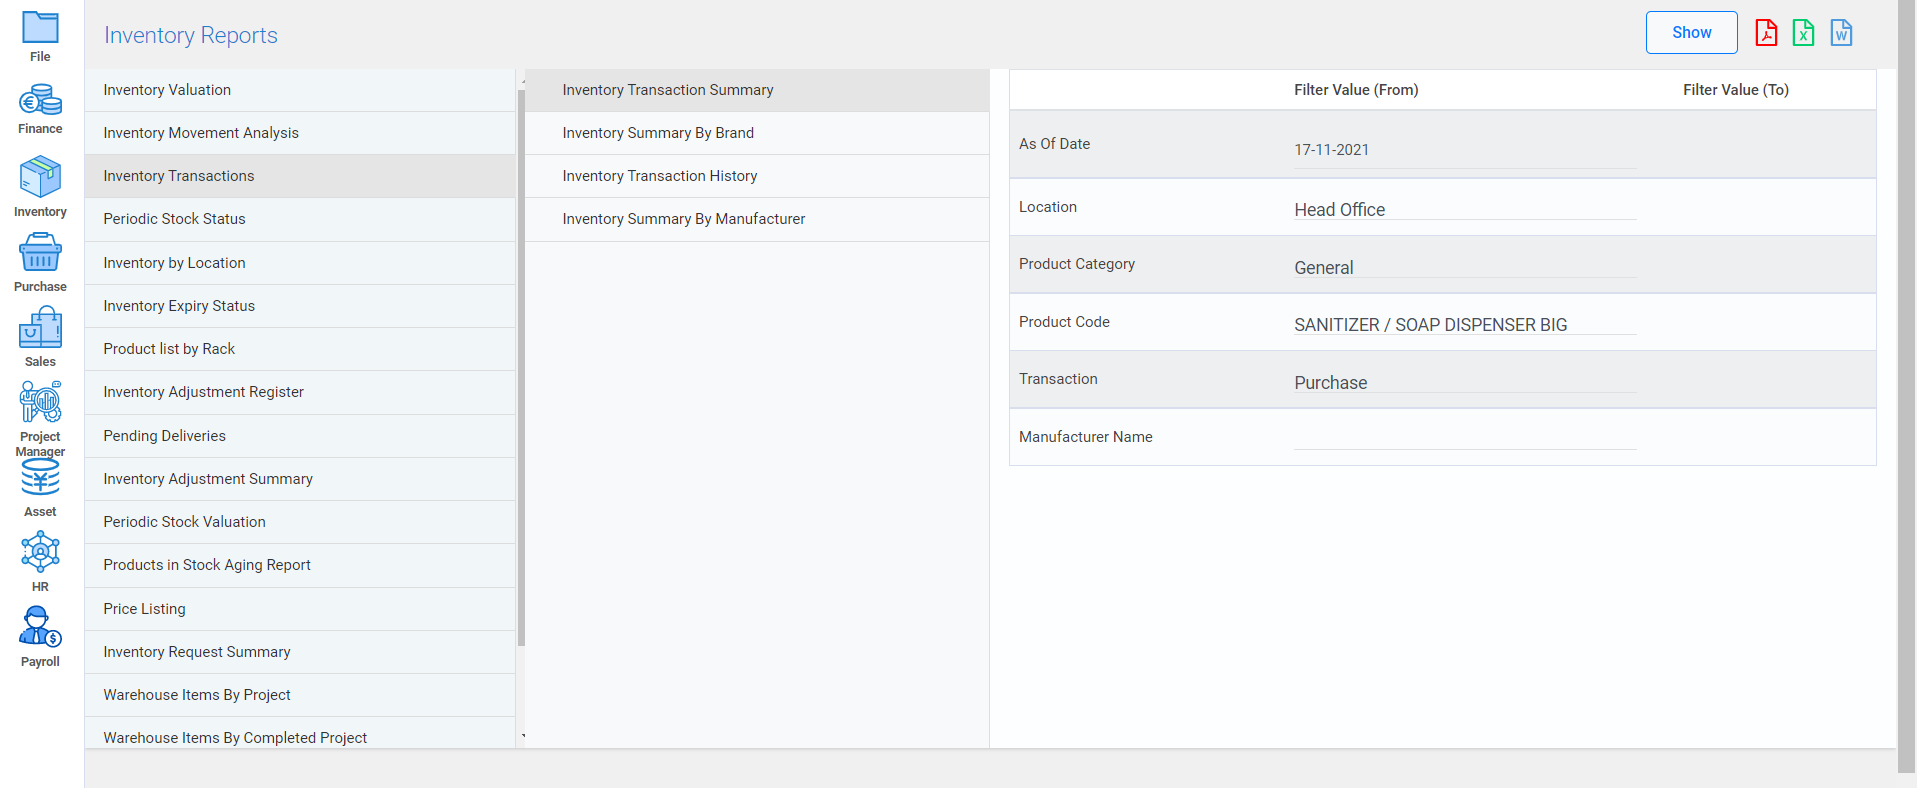1917x788 pixels.
Task: Open the Project Manager icon
Action: [40, 403]
